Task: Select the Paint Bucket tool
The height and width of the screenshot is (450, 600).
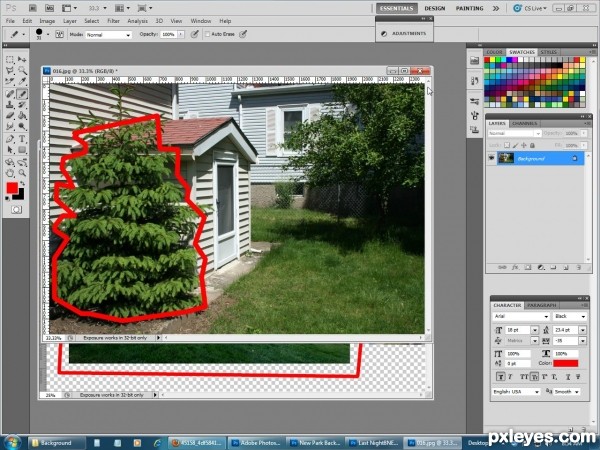Action: [x=22, y=115]
